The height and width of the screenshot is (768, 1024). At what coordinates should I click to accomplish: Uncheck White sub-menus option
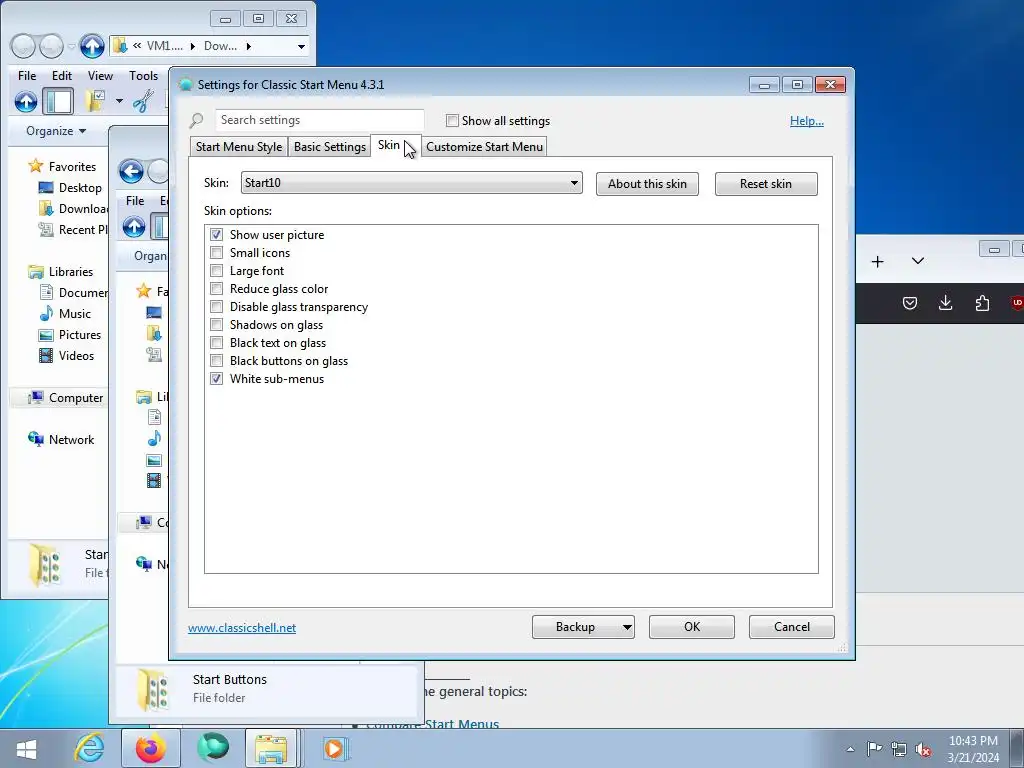(x=216, y=379)
